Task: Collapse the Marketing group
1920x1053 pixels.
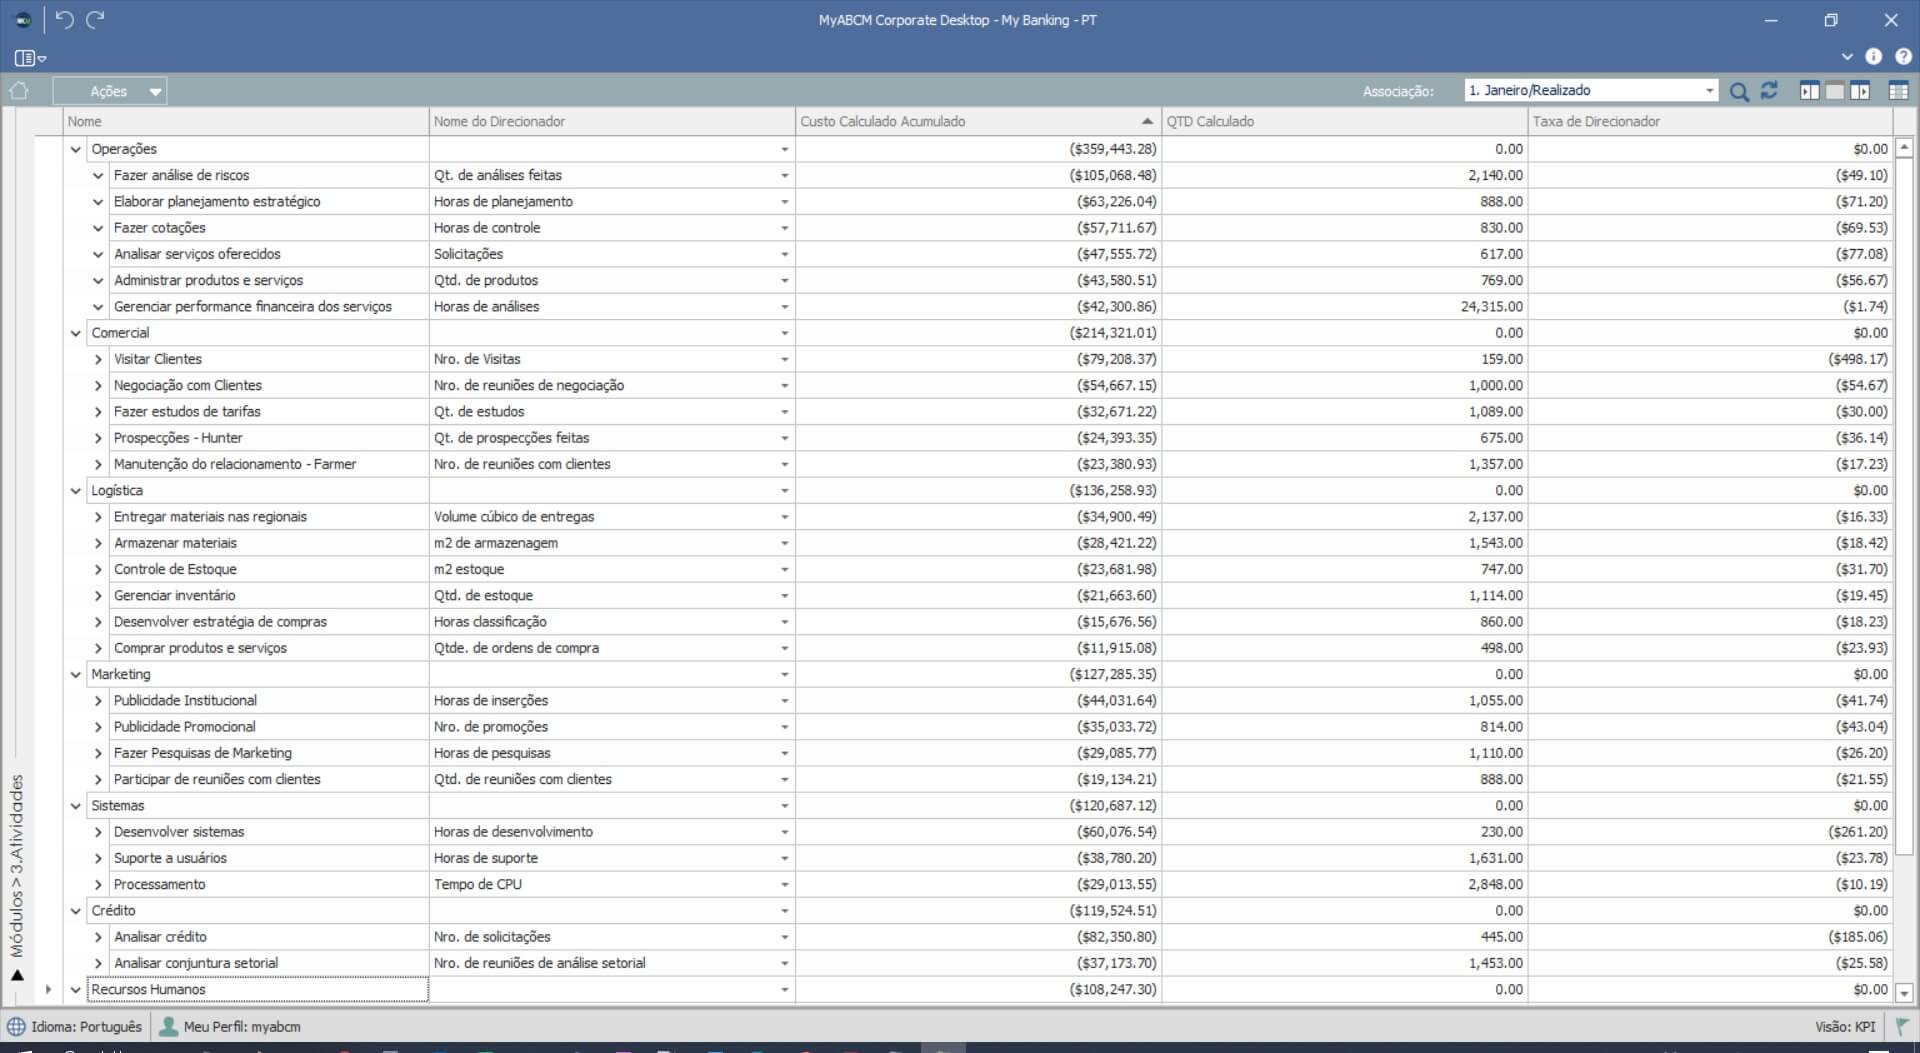Action: (76, 675)
